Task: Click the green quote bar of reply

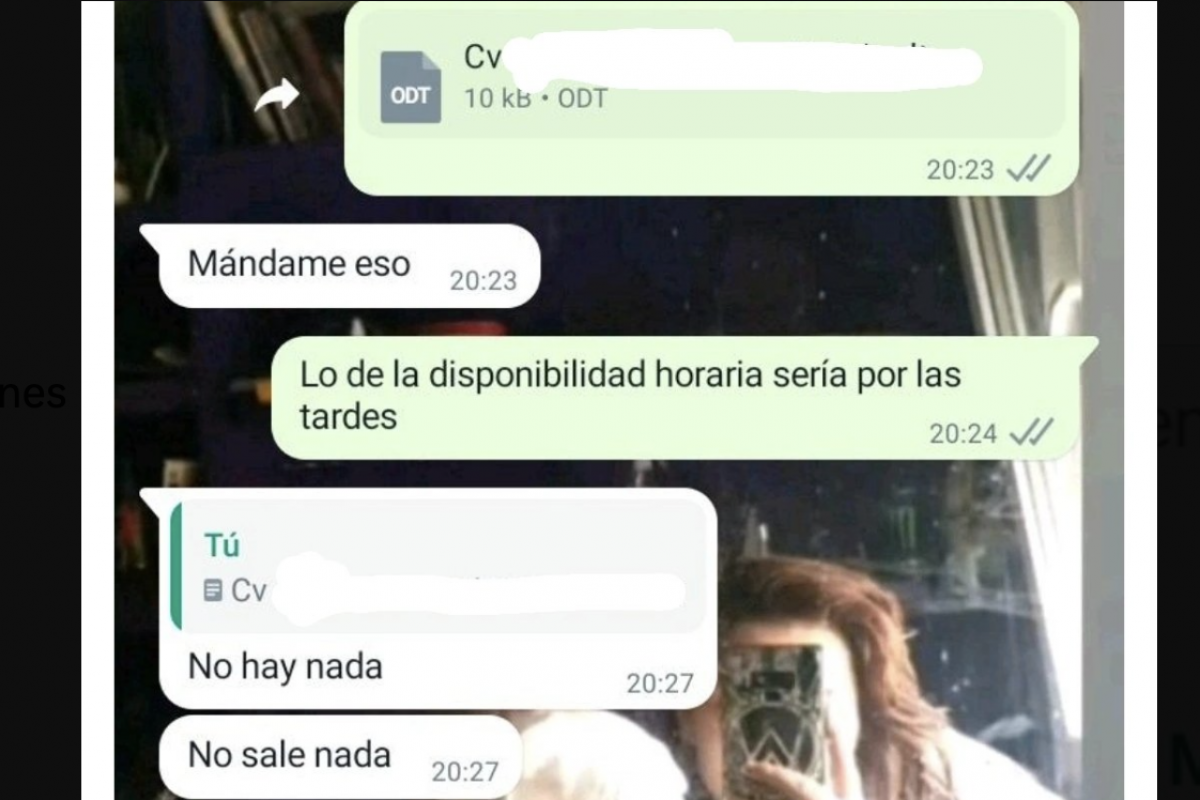Action: pyautogui.click(x=176, y=566)
